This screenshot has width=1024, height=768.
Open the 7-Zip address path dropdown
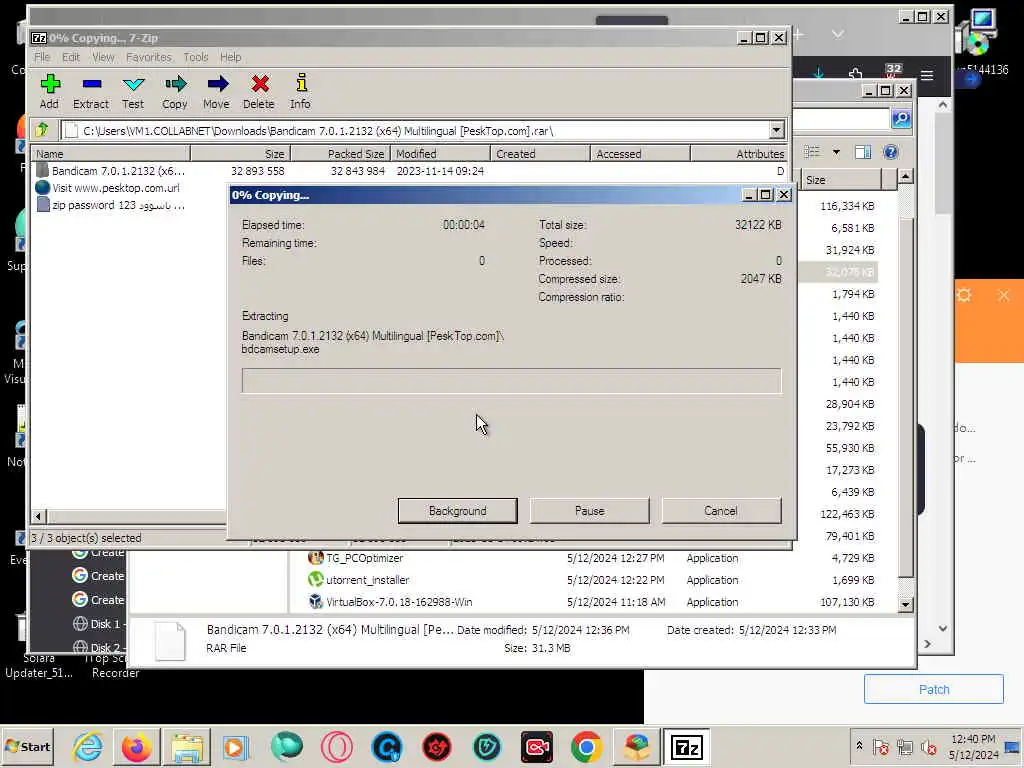click(776, 131)
